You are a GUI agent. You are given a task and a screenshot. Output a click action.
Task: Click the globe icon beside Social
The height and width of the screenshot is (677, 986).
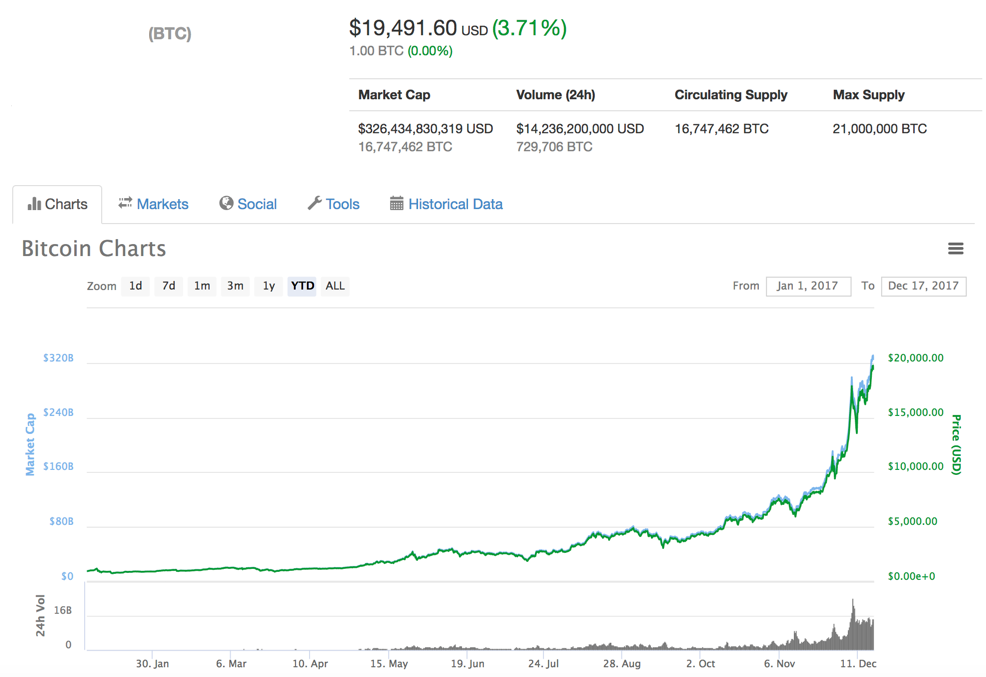point(226,204)
